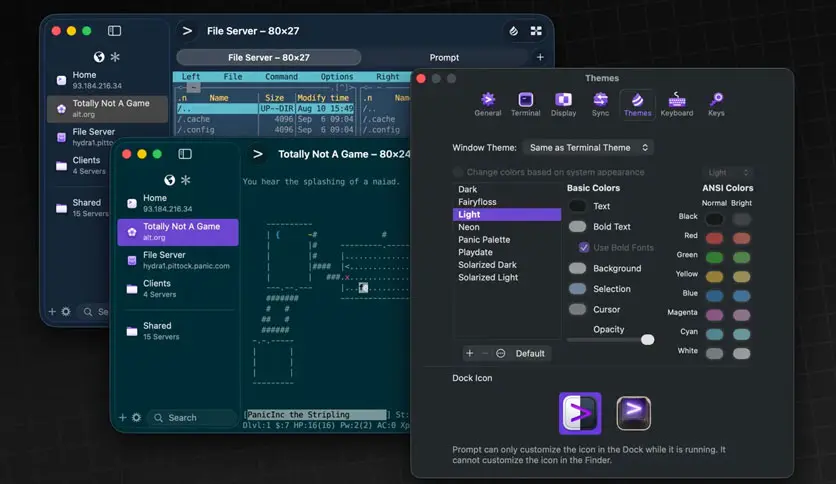Switch to the Prompt tab

pos(444,57)
